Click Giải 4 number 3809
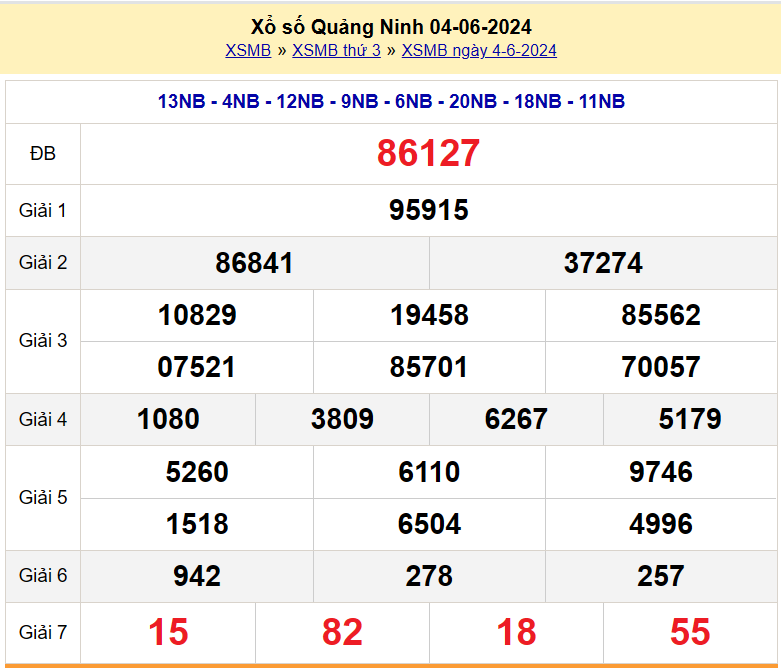Screen dimensions: 781x668 [342, 419]
